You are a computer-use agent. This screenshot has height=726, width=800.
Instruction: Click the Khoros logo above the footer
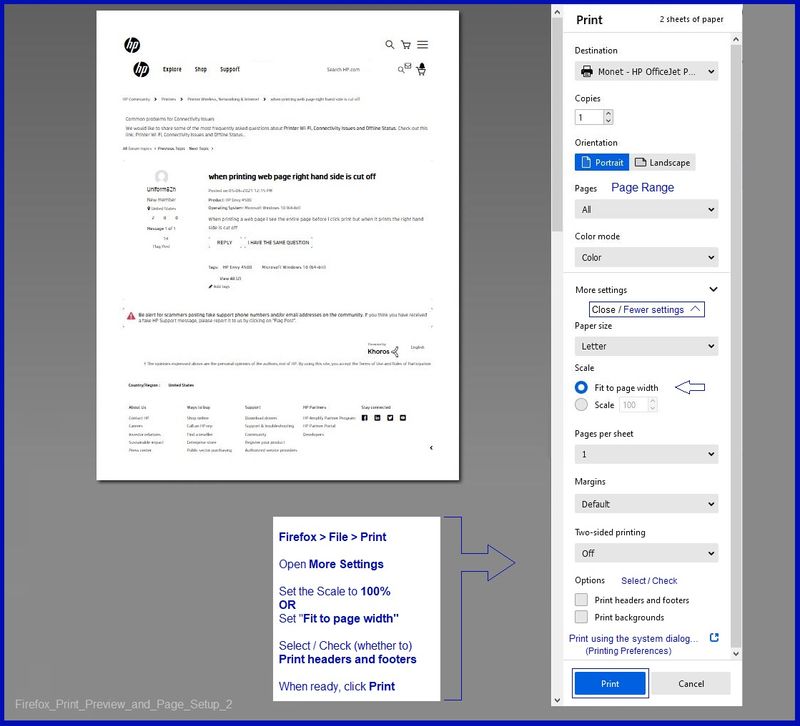pyautogui.click(x=379, y=351)
